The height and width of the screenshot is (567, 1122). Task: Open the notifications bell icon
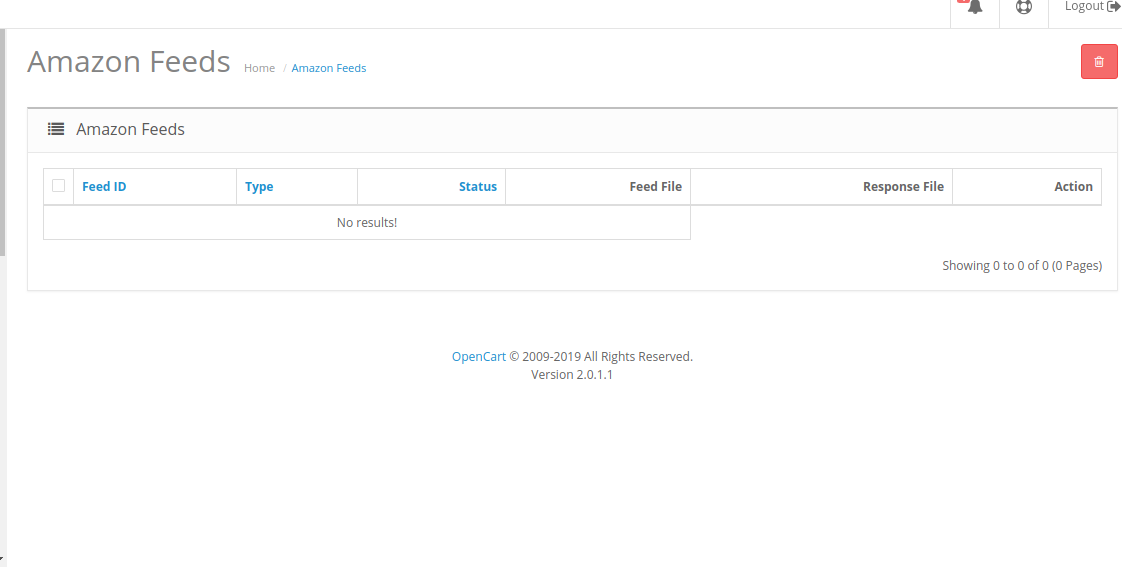[x=975, y=7]
